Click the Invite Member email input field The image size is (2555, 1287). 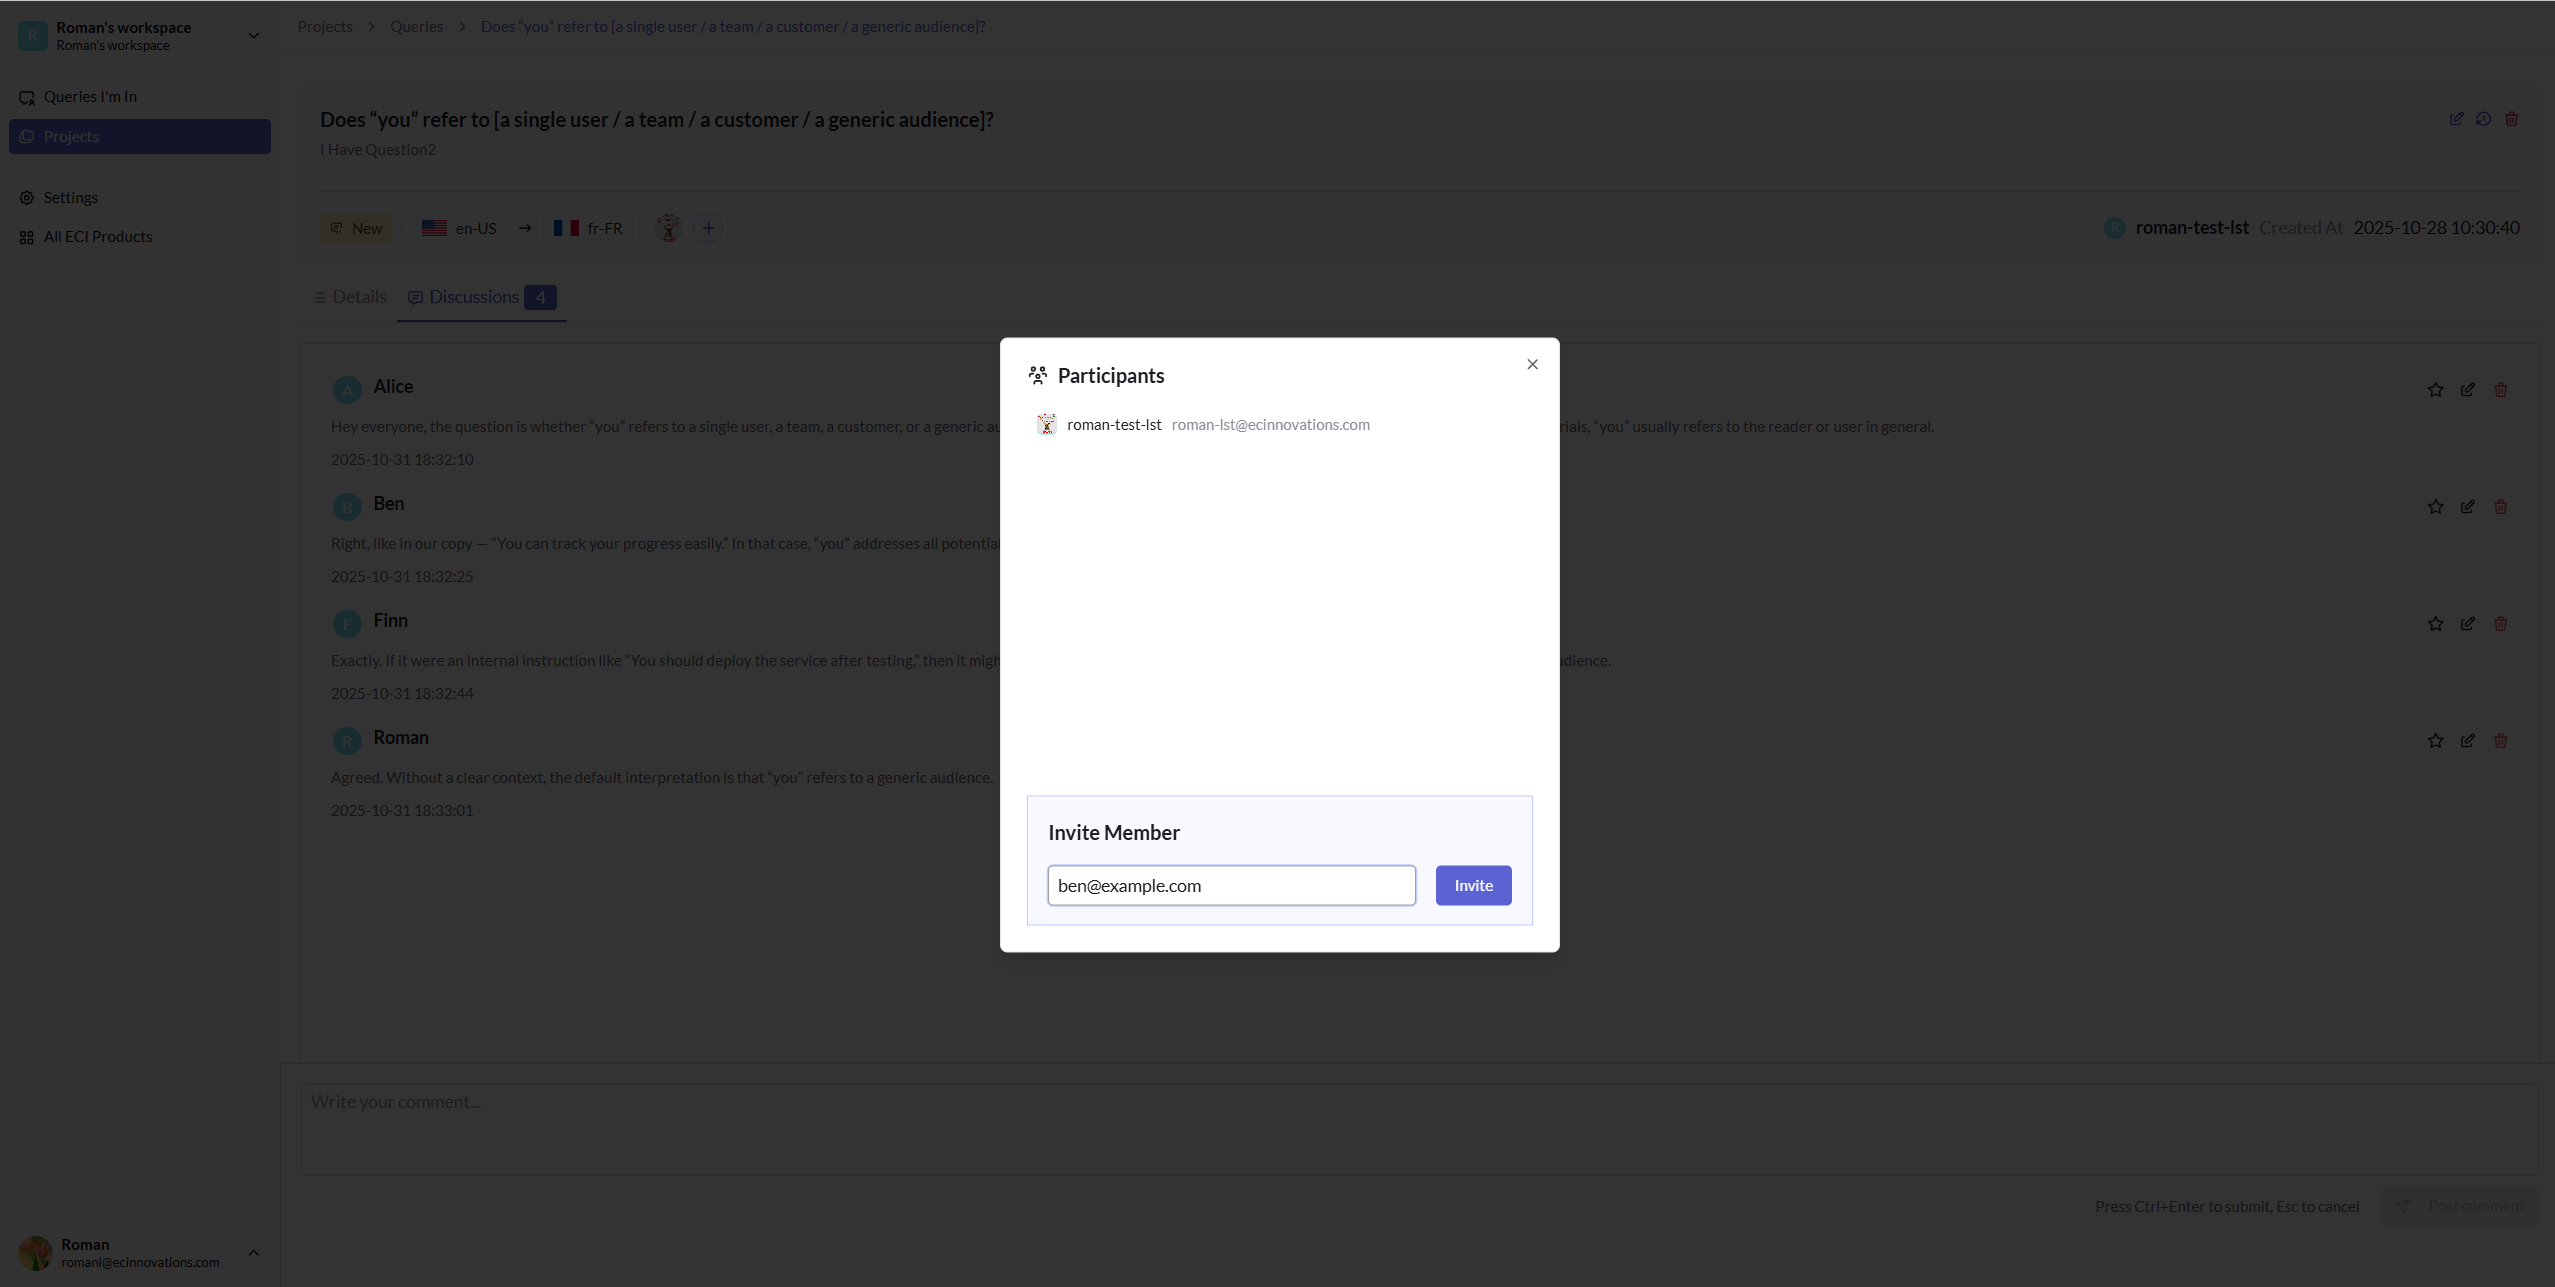[1230, 885]
